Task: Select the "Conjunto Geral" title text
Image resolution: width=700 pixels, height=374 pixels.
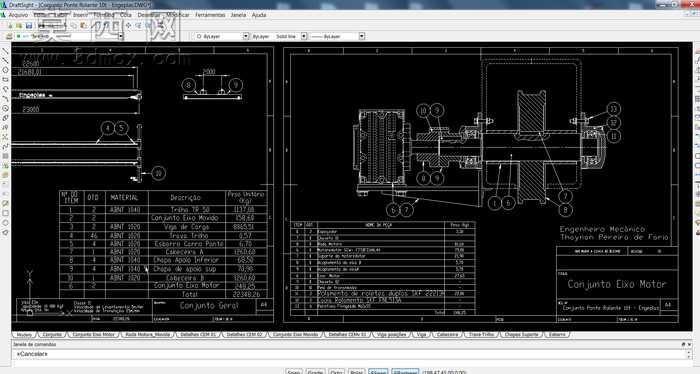Action: coord(209,306)
